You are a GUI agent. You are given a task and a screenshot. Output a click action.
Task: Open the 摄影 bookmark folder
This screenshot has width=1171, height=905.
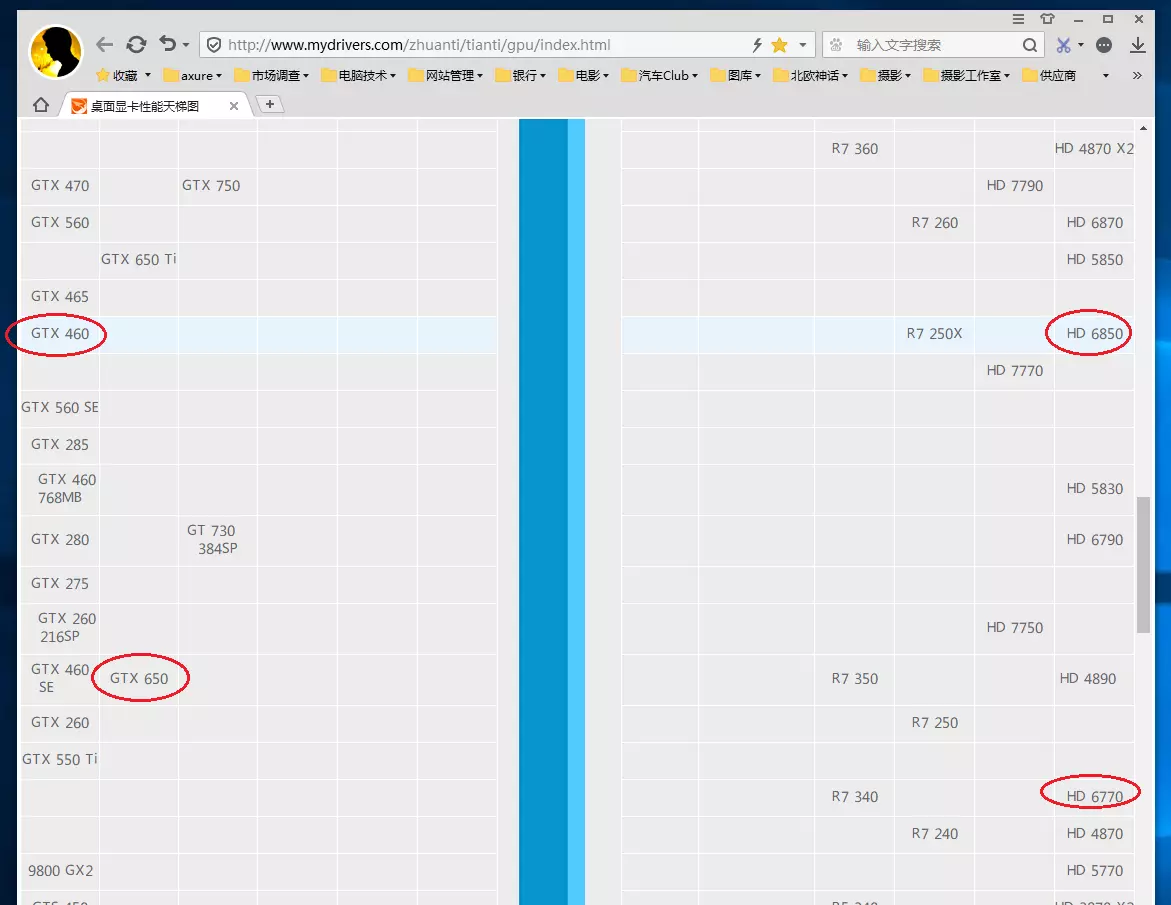click(885, 75)
